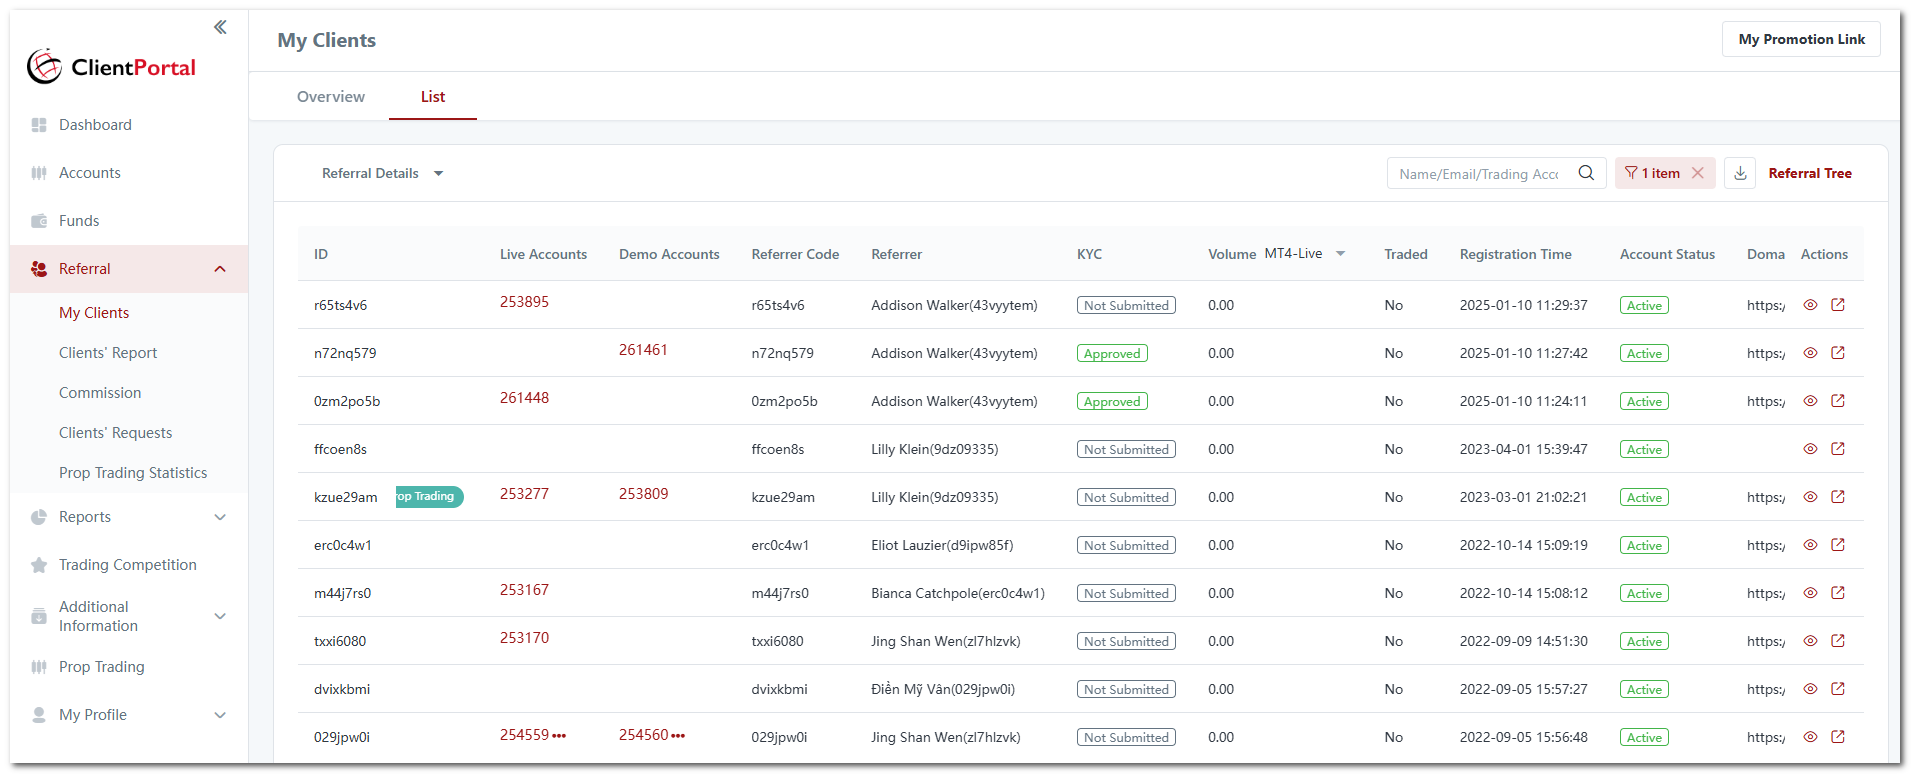Click the 1 item filter funnel icon

click(x=1631, y=173)
